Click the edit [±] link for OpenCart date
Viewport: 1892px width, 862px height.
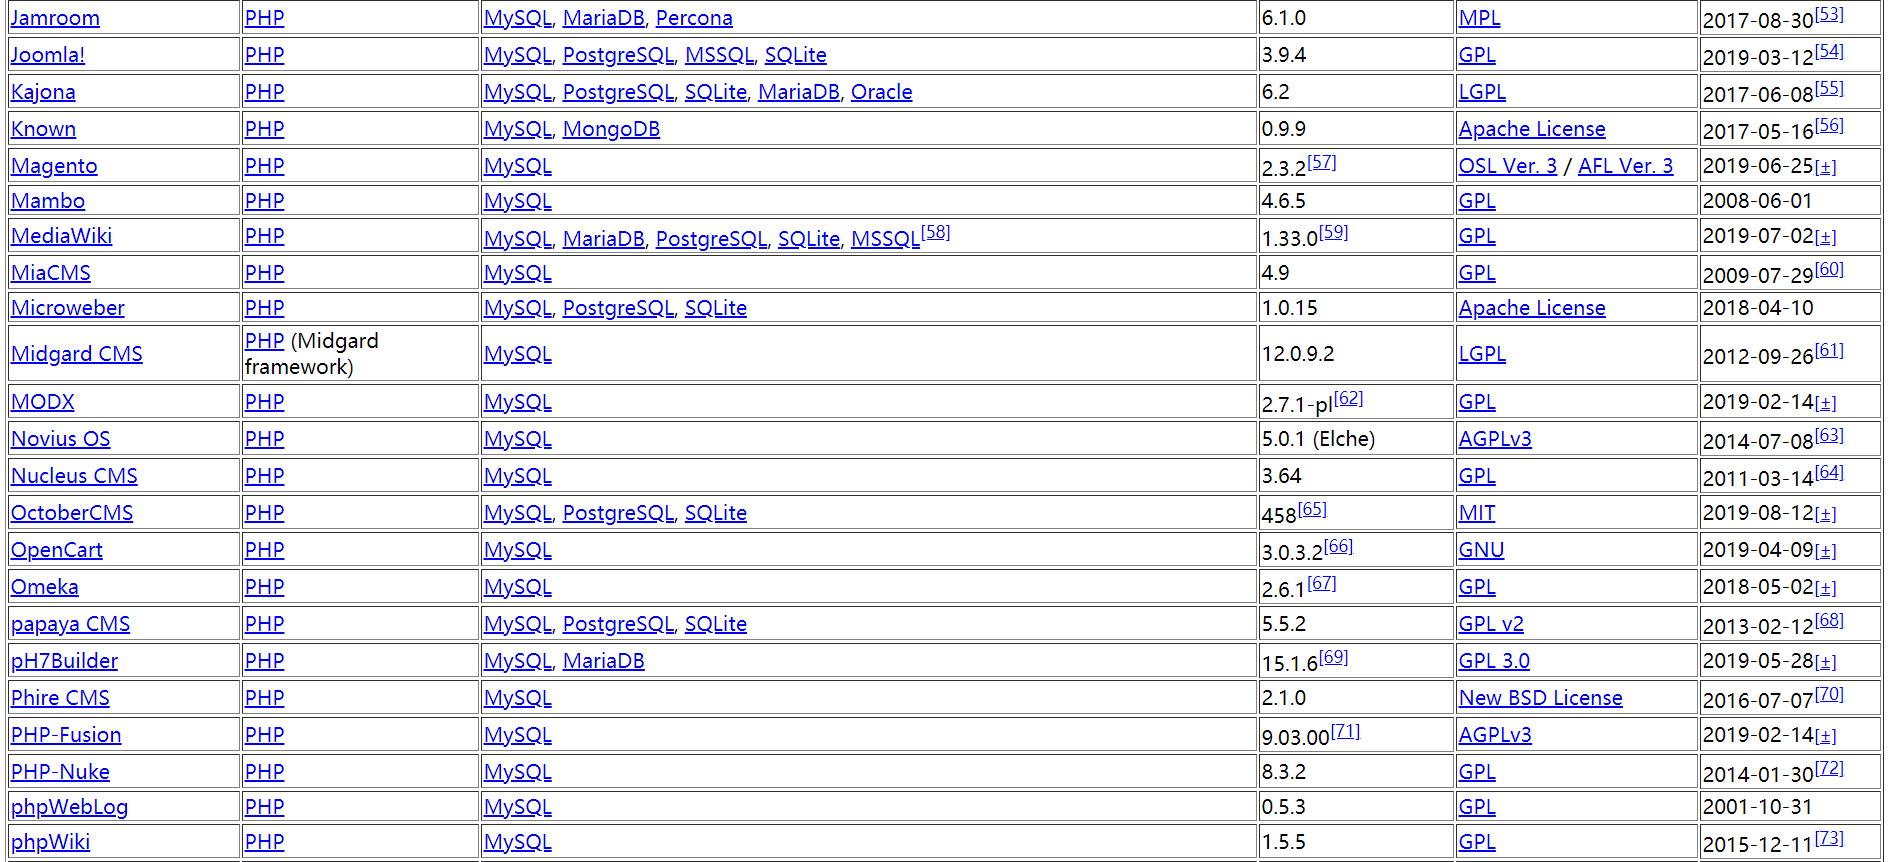pyautogui.click(x=1826, y=551)
